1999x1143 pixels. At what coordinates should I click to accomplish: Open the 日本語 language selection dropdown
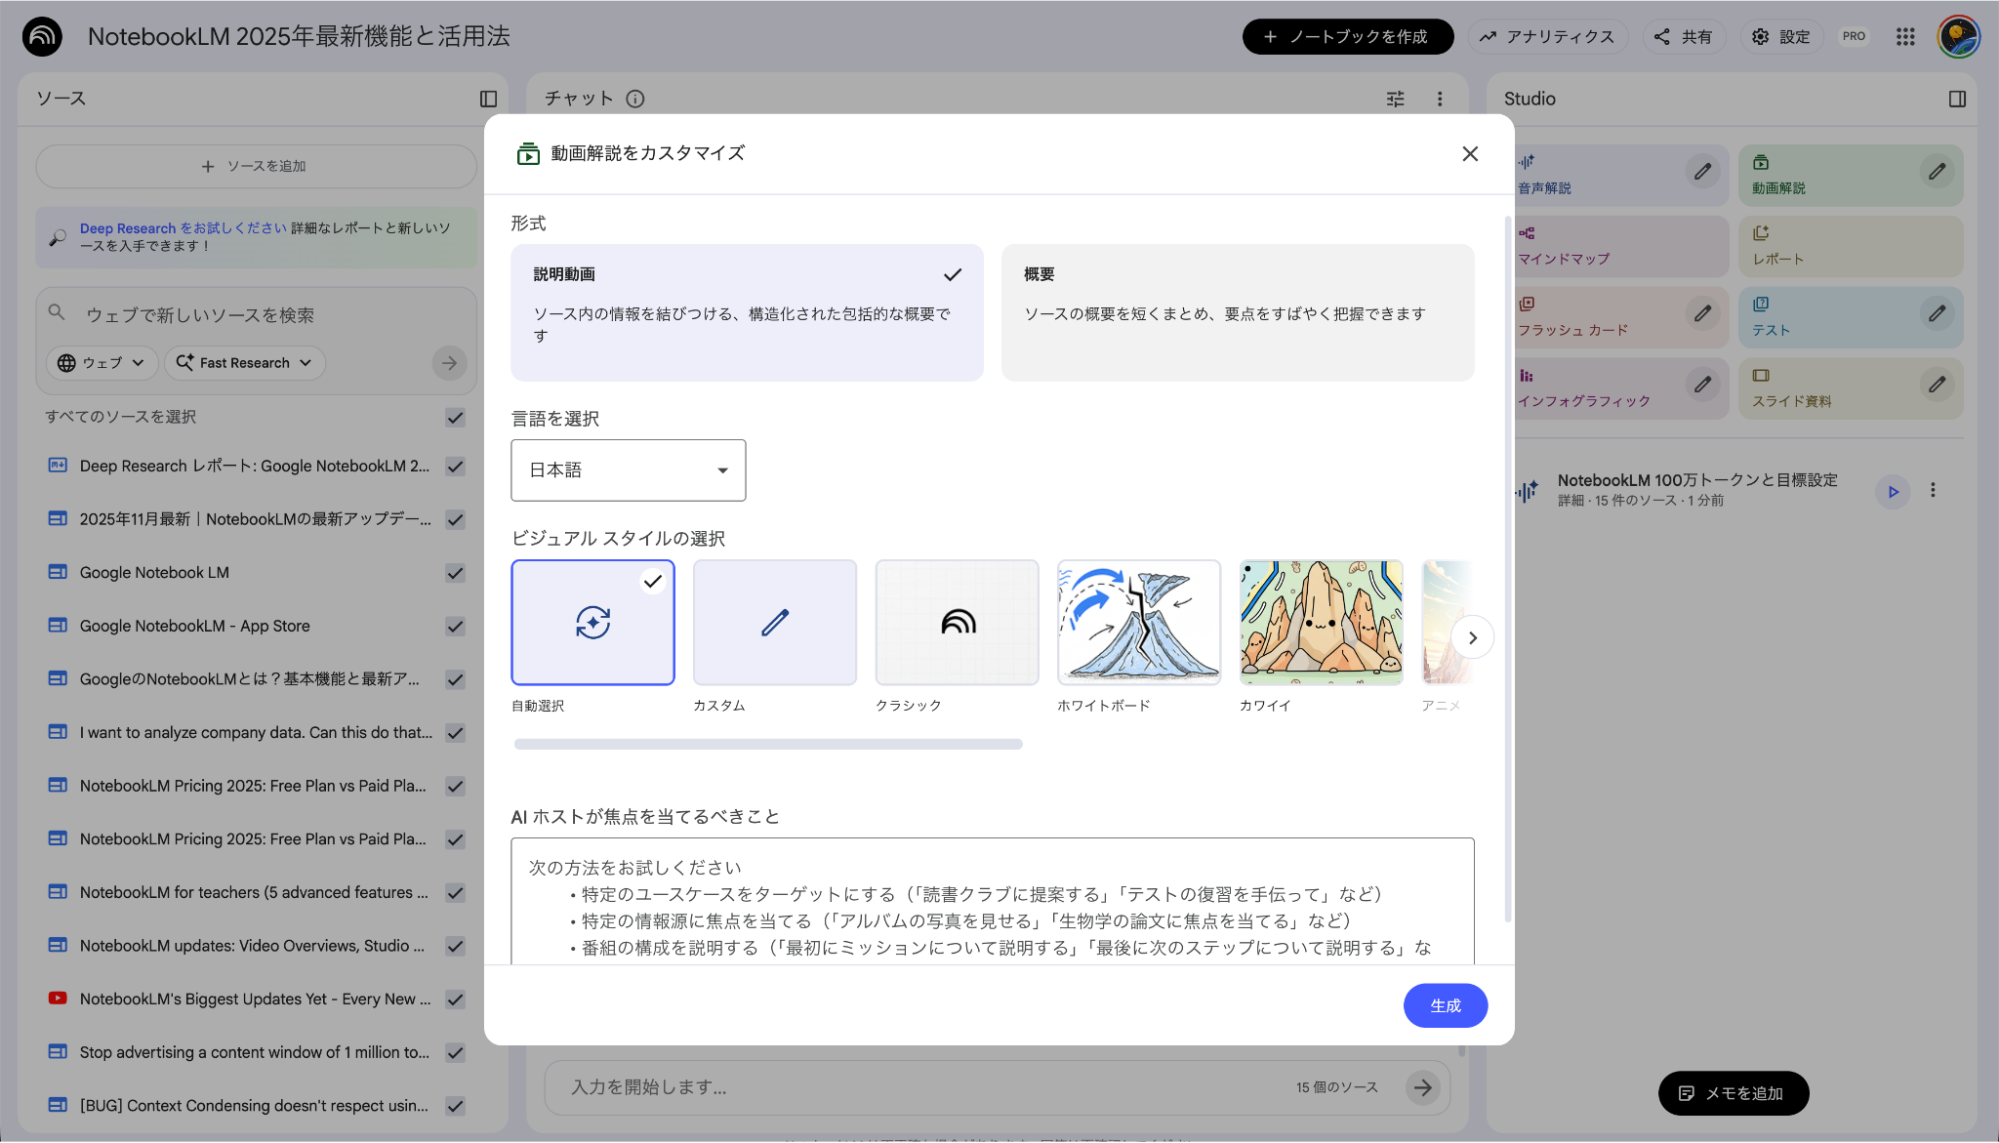(x=627, y=470)
